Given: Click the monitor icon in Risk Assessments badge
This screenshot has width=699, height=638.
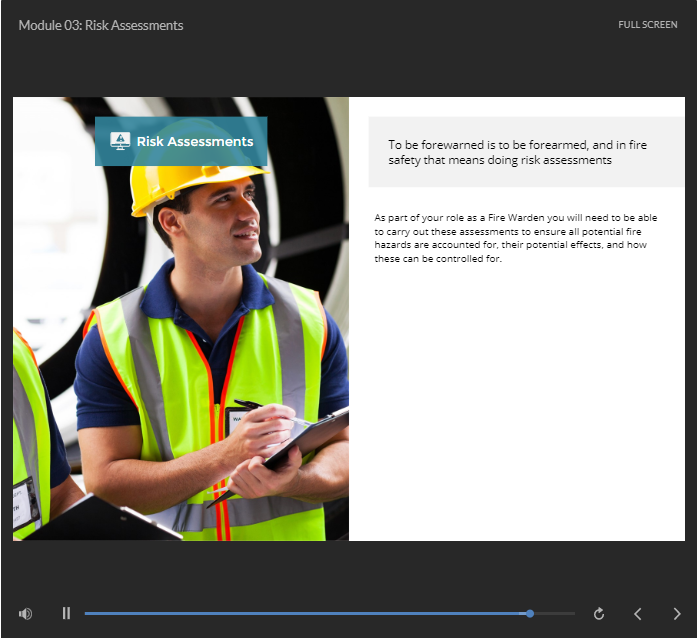Looking at the screenshot, I should [120, 142].
